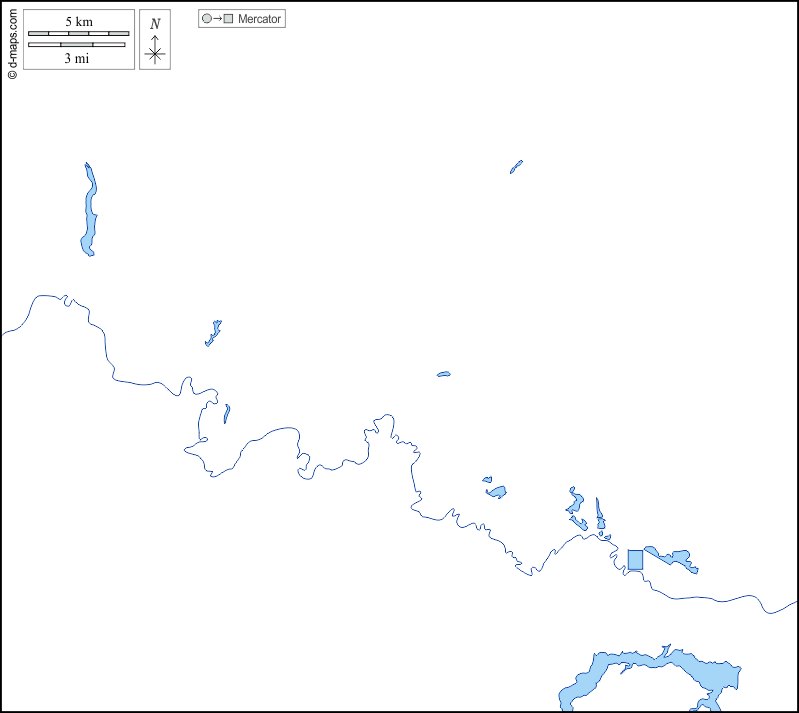Click the arrow between circle and square

217,19
